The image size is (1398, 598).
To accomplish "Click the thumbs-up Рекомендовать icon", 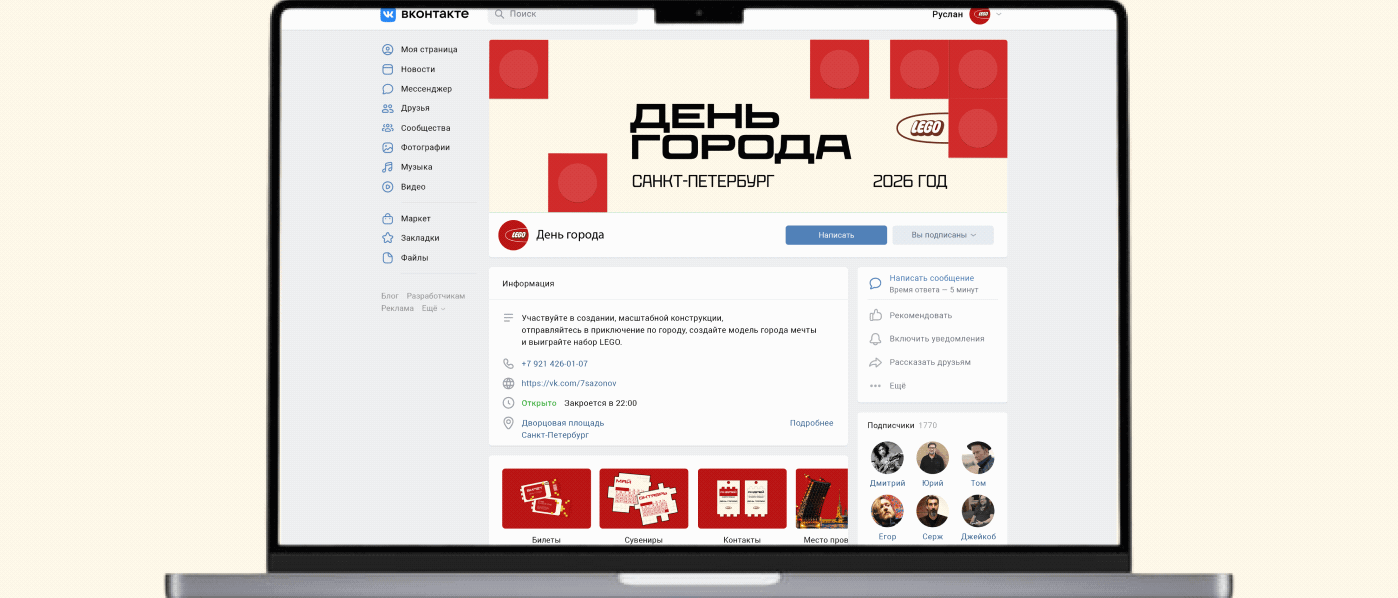I will [875, 315].
